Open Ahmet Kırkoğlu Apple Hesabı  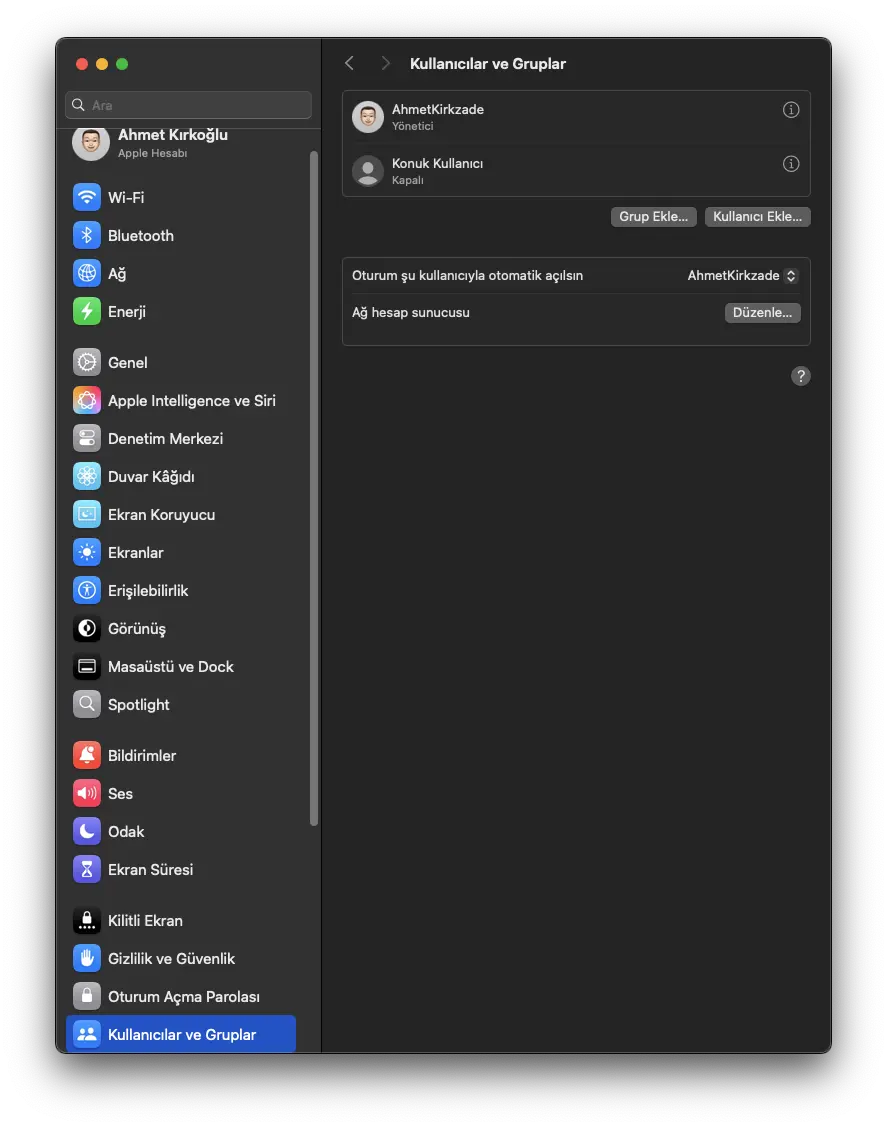click(x=151, y=143)
